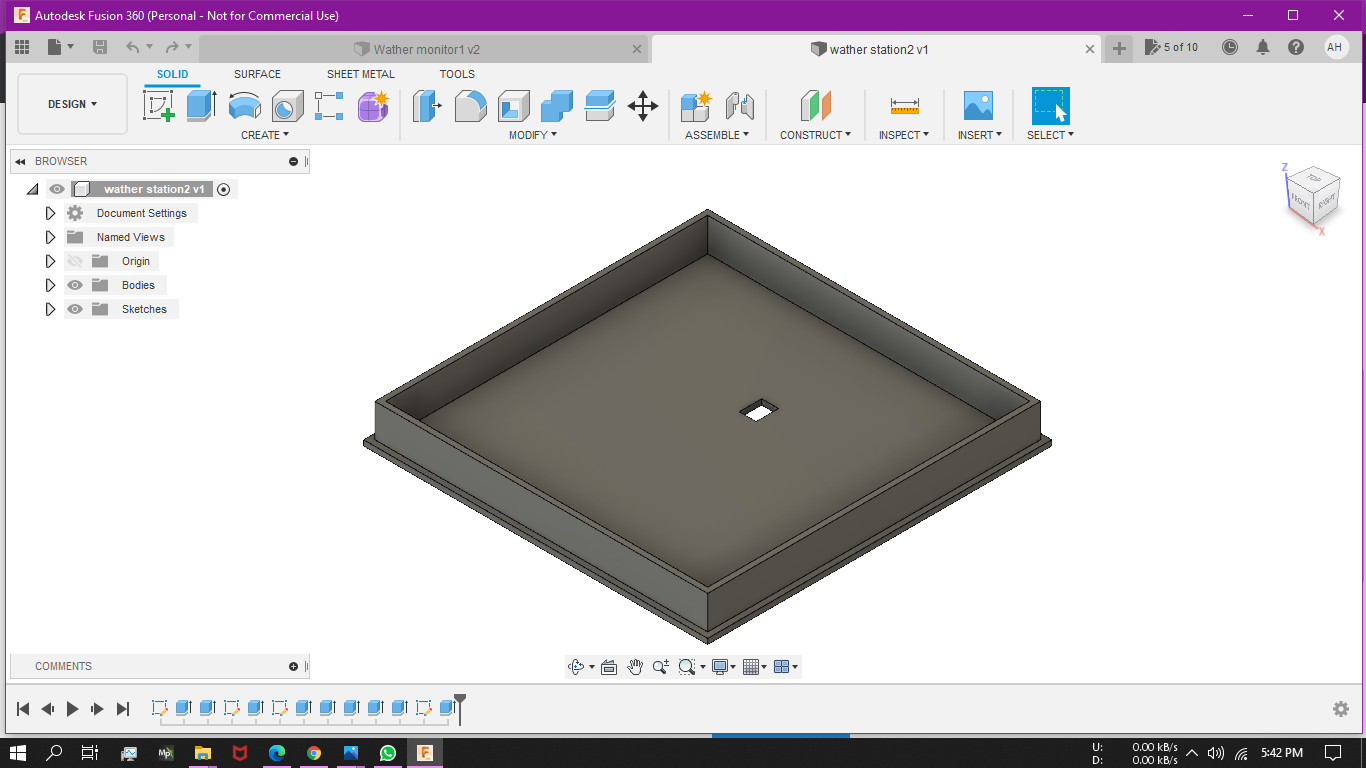Toggle visibility of Bodies folder
The width and height of the screenshot is (1366, 768).
pos(75,285)
